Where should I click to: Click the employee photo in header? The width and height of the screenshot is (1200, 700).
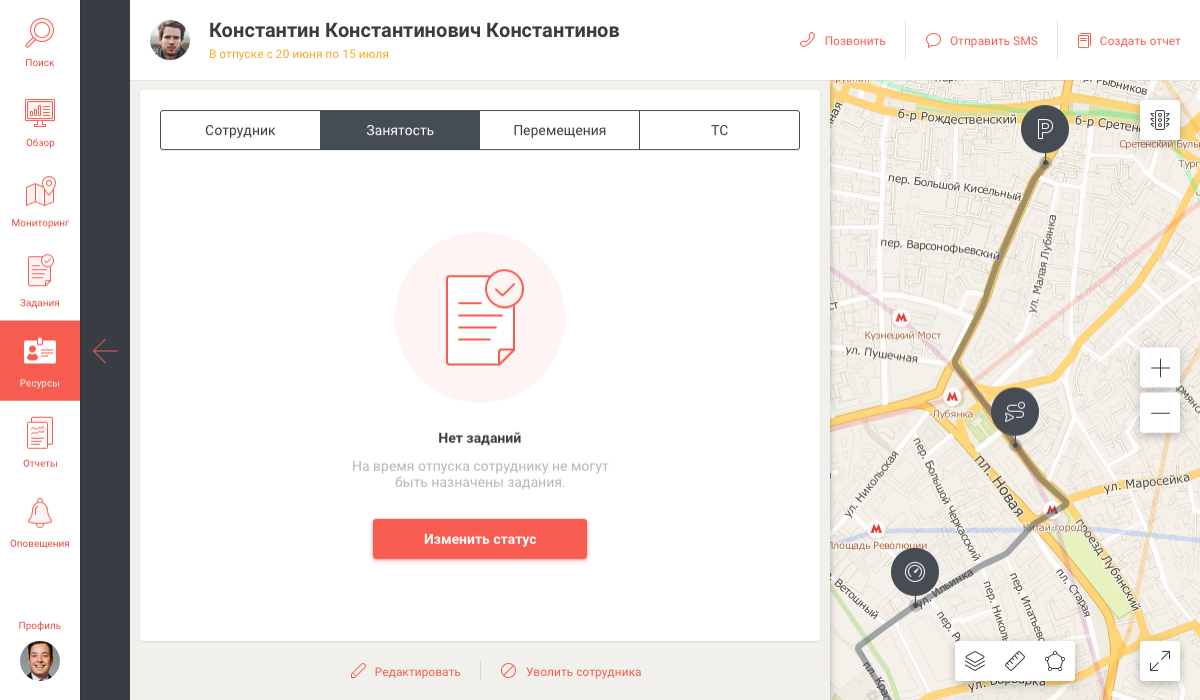tap(170, 40)
